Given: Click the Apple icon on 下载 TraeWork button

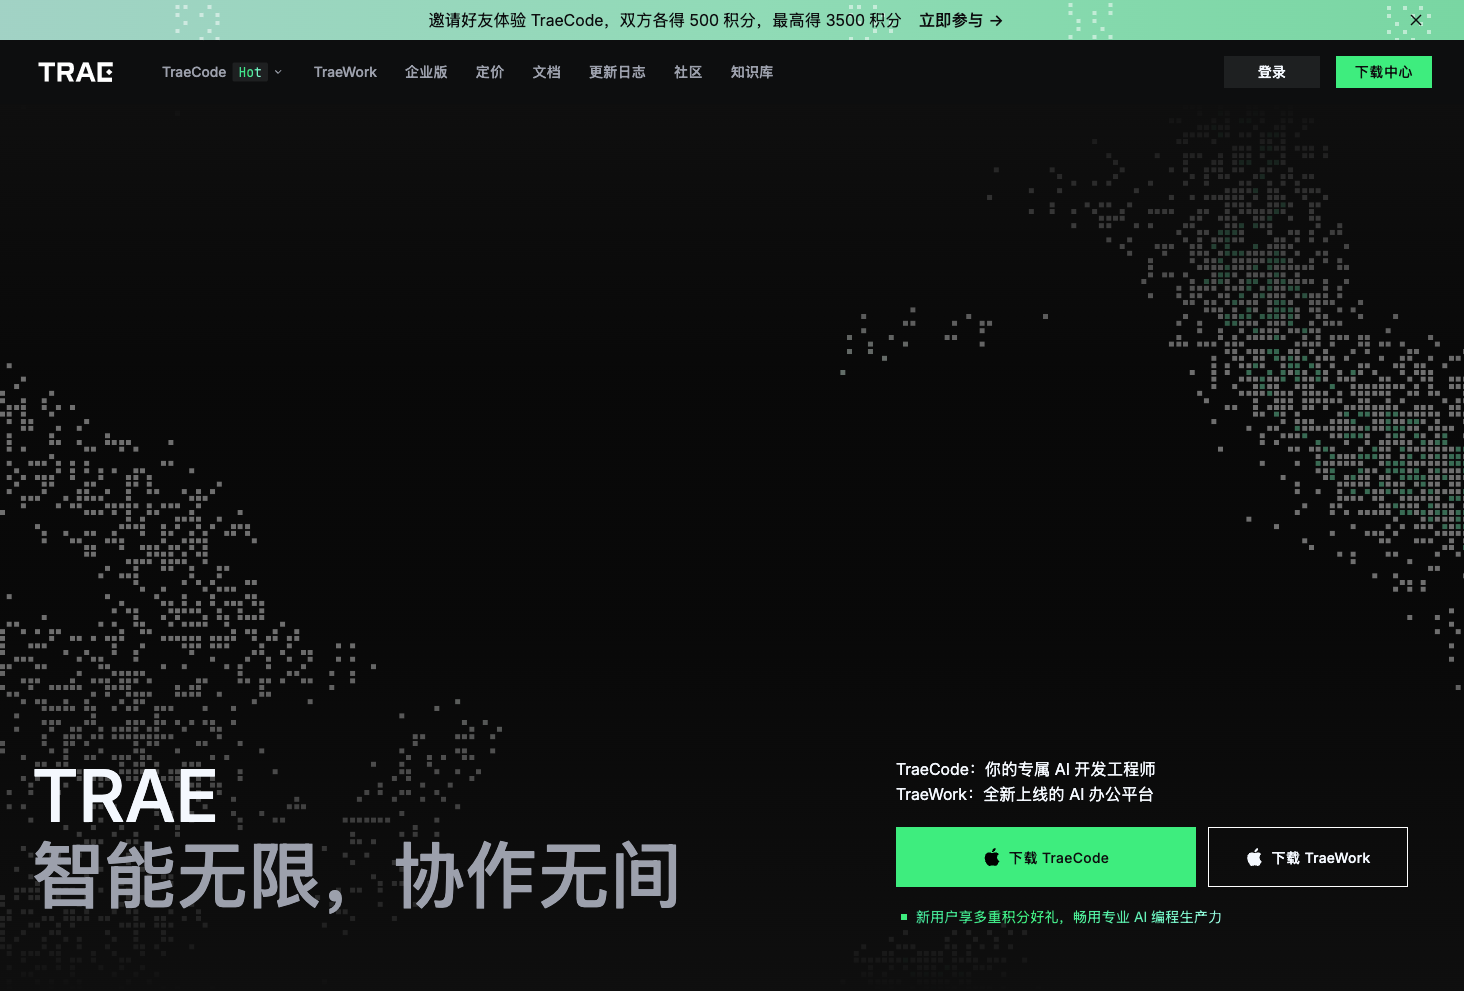Looking at the screenshot, I should (x=1254, y=858).
